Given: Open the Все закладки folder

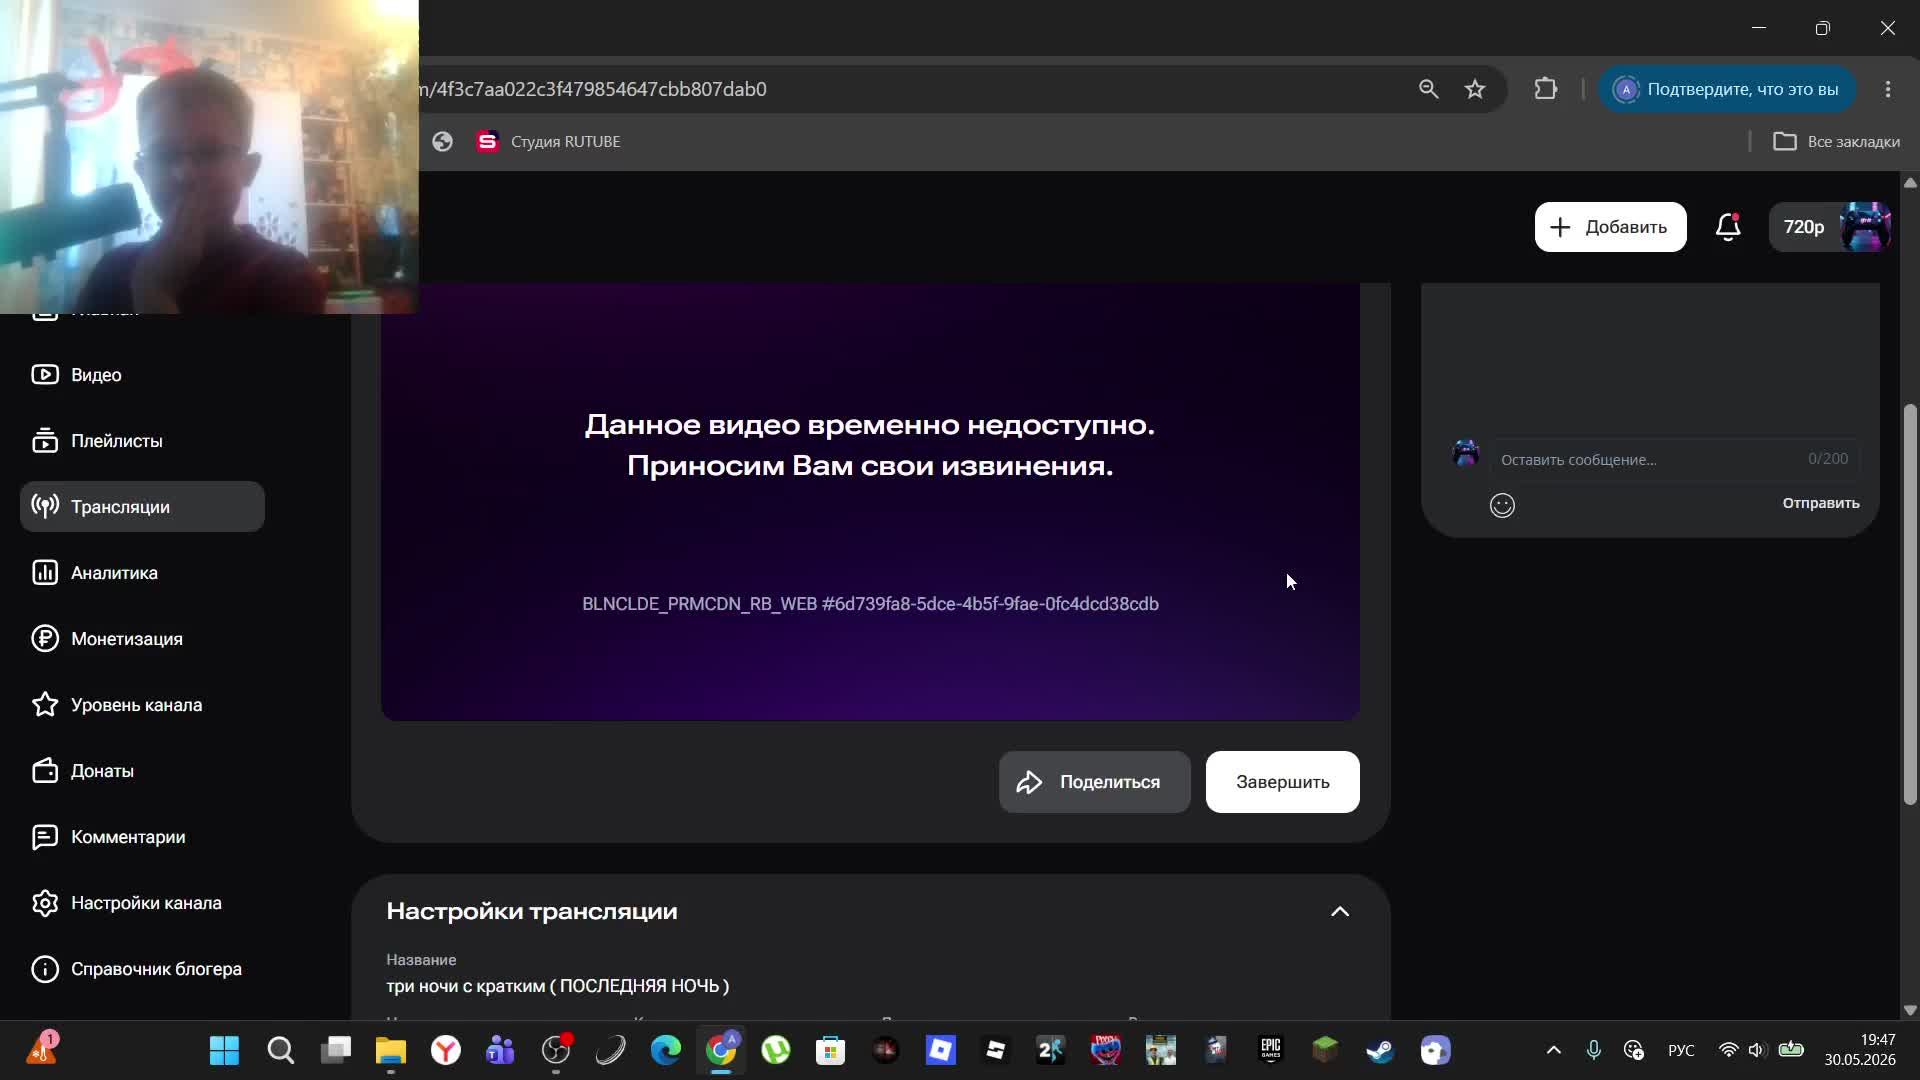Looking at the screenshot, I should tap(1836, 142).
